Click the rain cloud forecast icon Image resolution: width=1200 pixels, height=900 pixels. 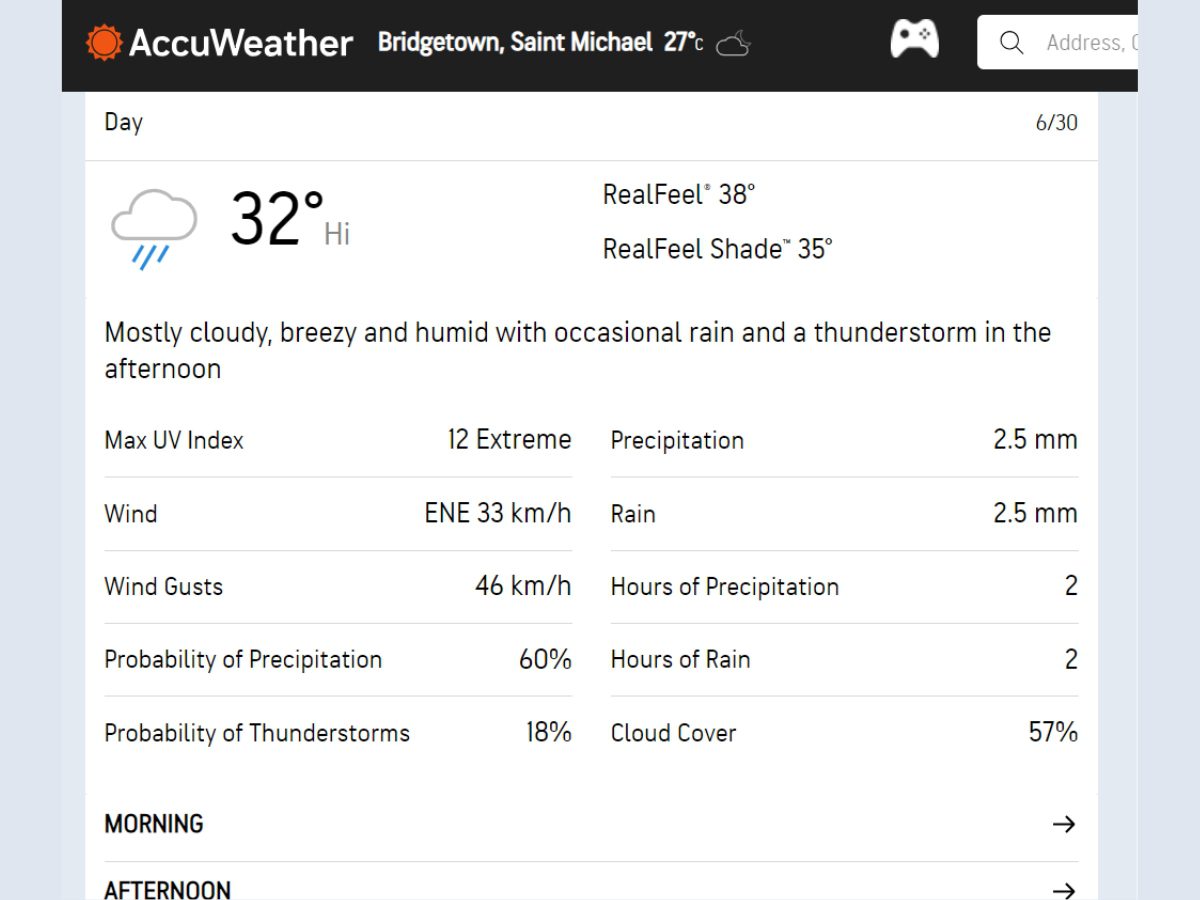pyautogui.click(x=153, y=227)
